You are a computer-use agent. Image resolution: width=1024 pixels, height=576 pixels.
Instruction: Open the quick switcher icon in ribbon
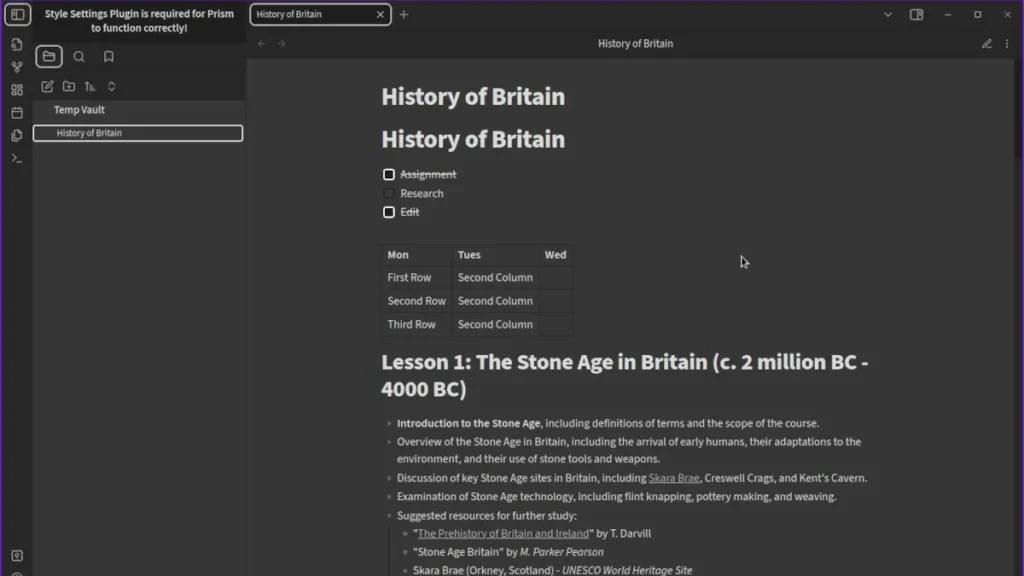click(17, 44)
